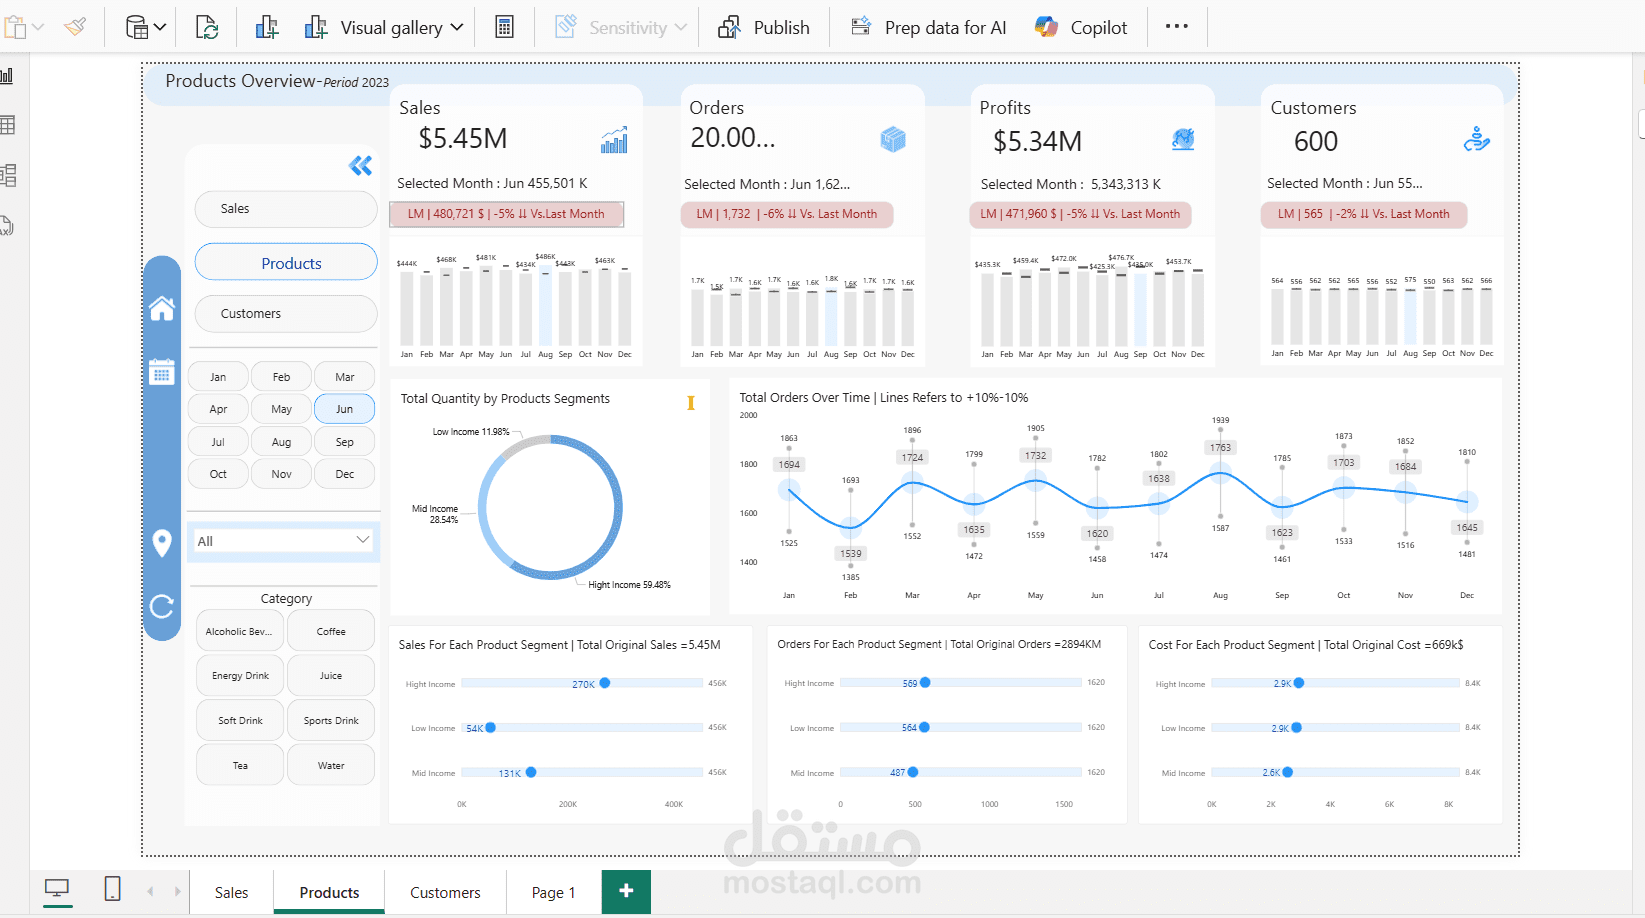Click the Mid Income slider handle in Sales chart

531,772
